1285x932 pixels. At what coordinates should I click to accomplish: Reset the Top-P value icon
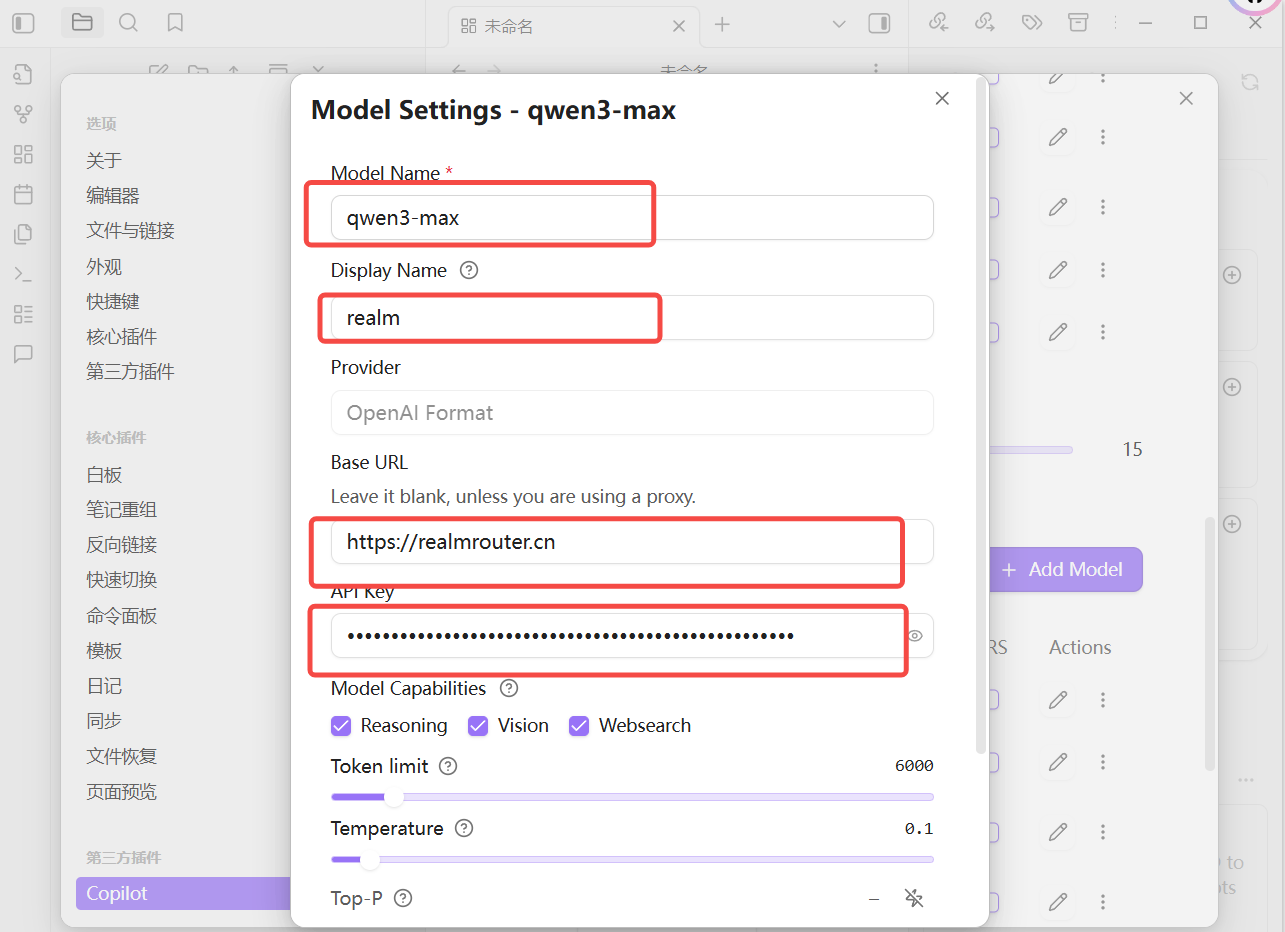pos(913,898)
